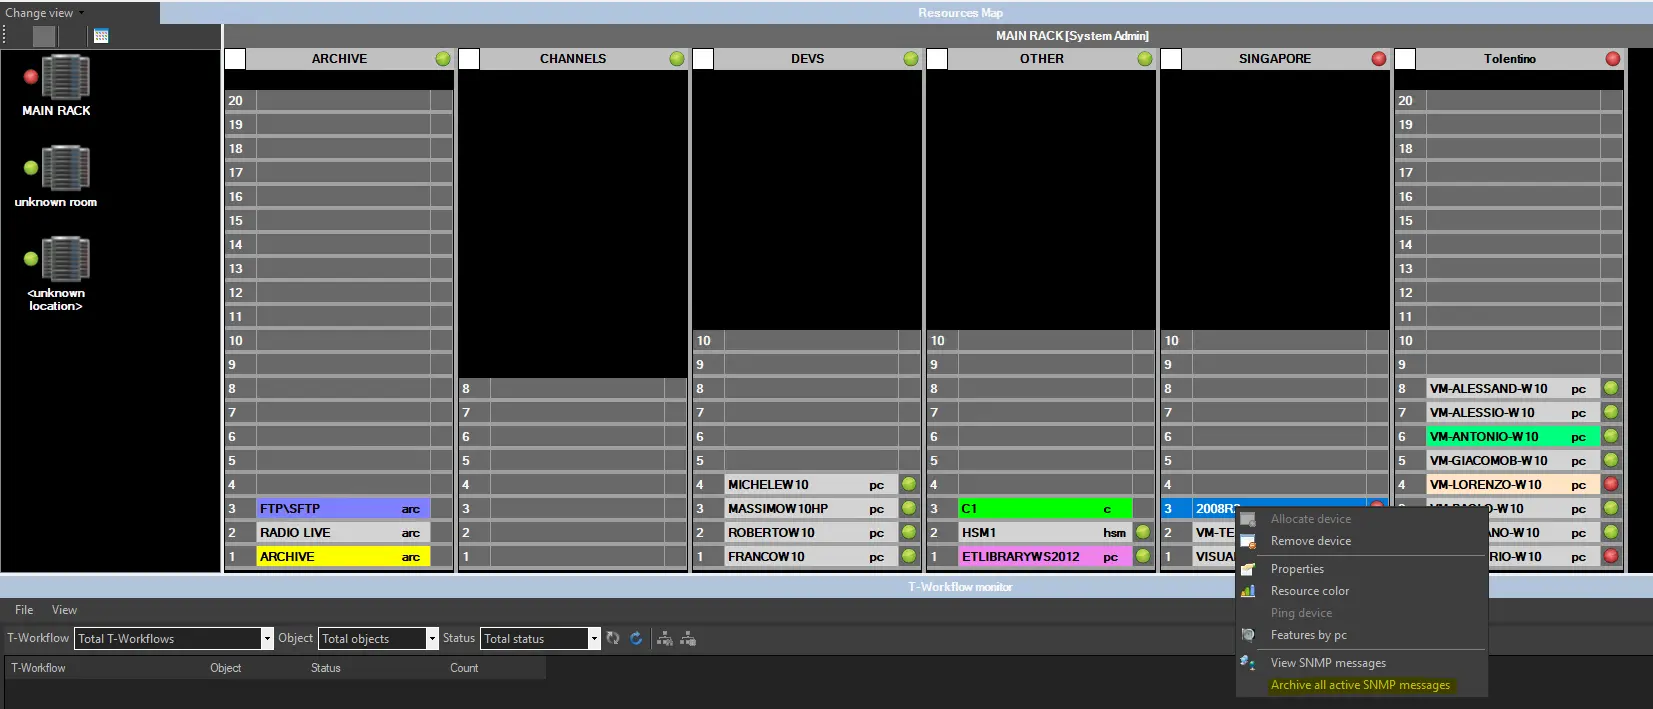Image resolution: width=1653 pixels, height=709 pixels.
Task: Open the unknown location server icon
Action: (64, 260)
